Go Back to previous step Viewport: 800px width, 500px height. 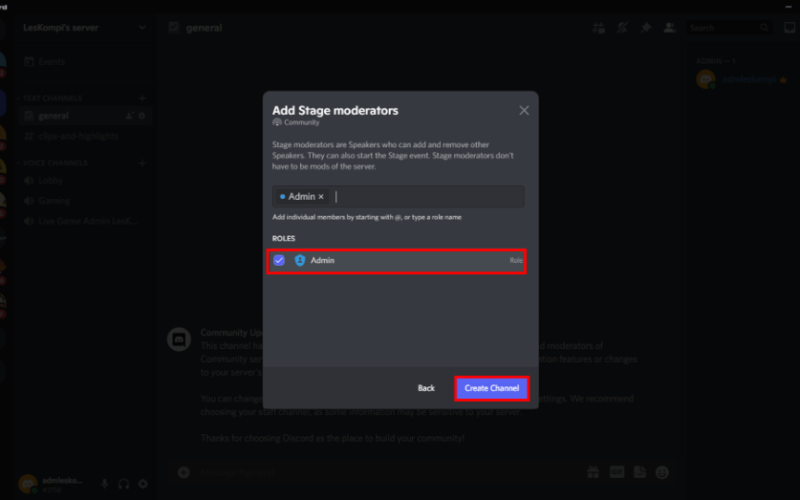pyautogui.click(x=426, y=388)
